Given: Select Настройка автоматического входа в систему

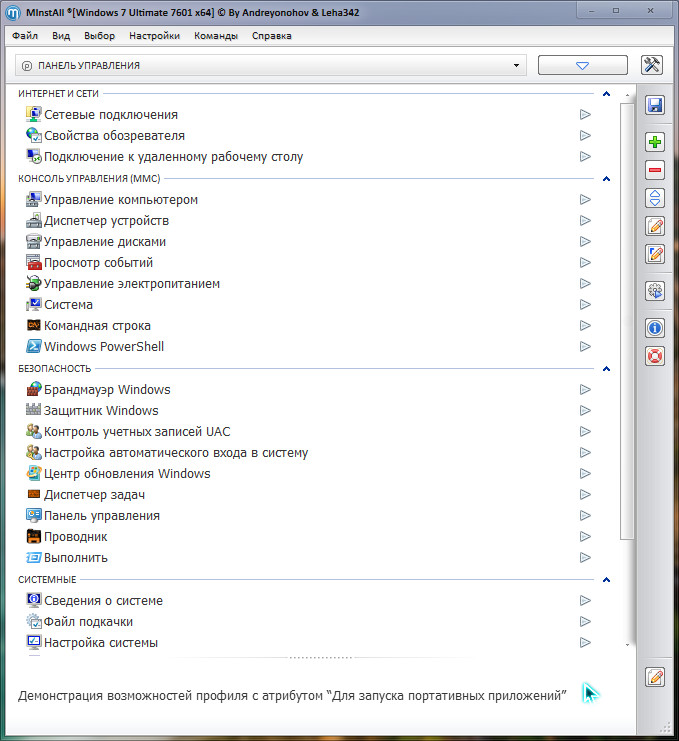Looking at the screenshot, I should [176, 453].
